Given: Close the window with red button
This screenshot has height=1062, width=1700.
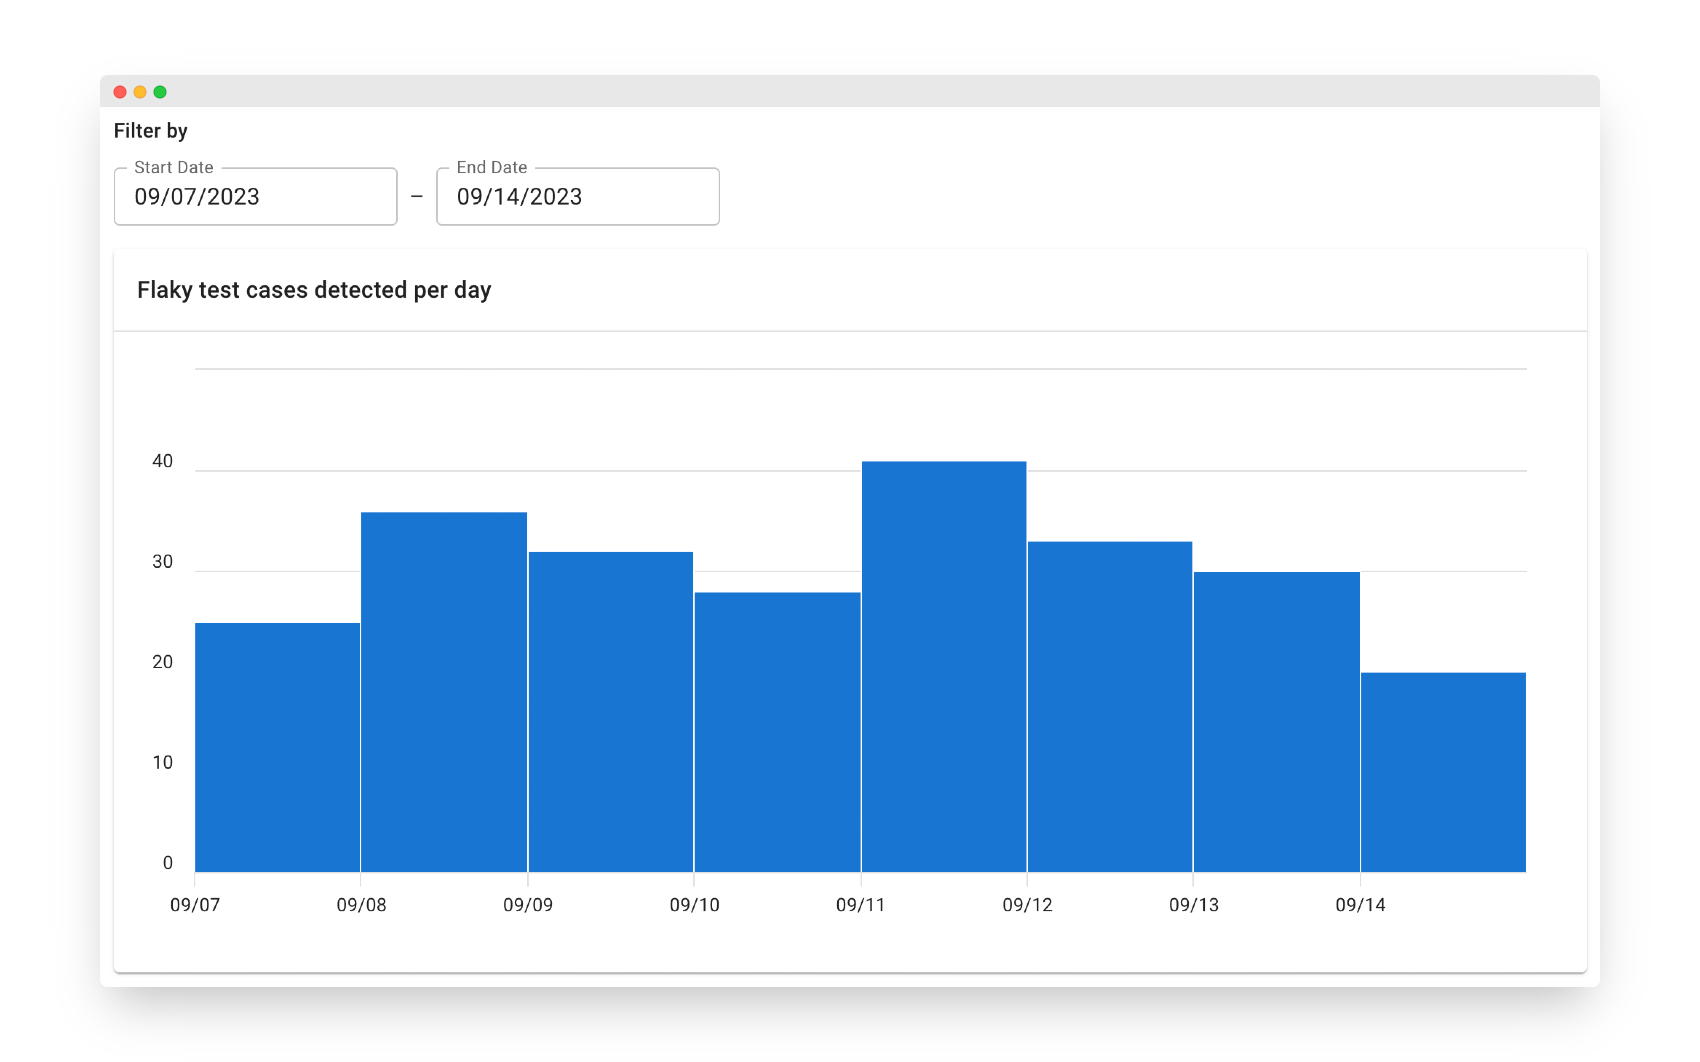Looking at the screenshot, I should tap(120, 92).
